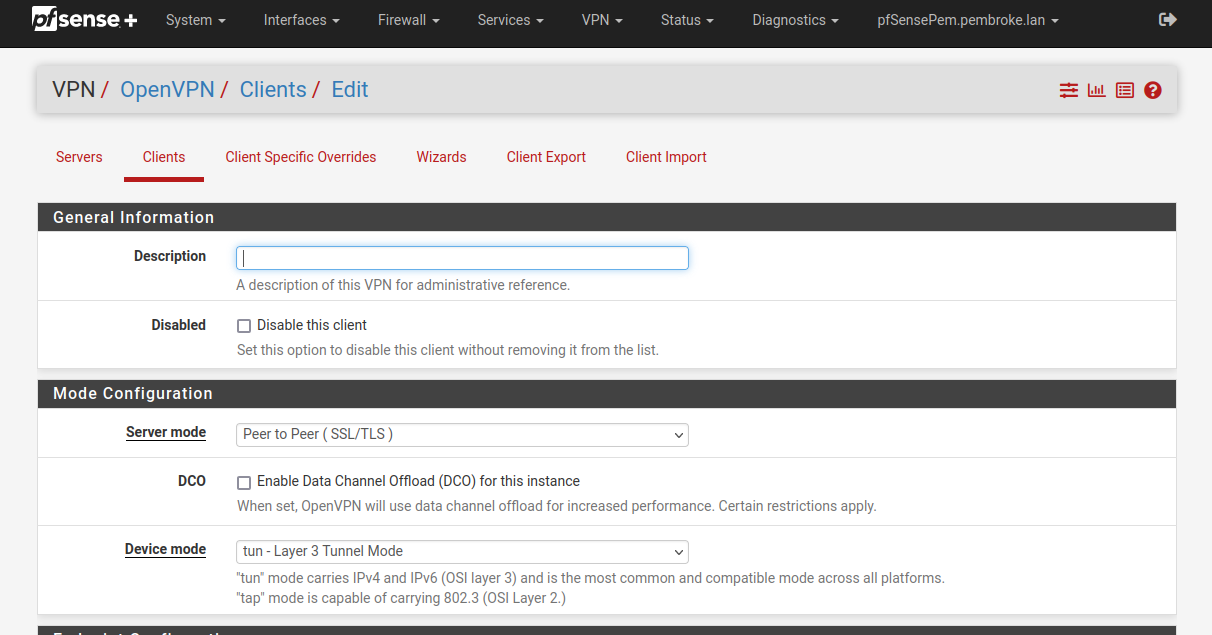Open Status menu
The height and width of the screenshot is (635, 1212).
(x=687, y=20)
